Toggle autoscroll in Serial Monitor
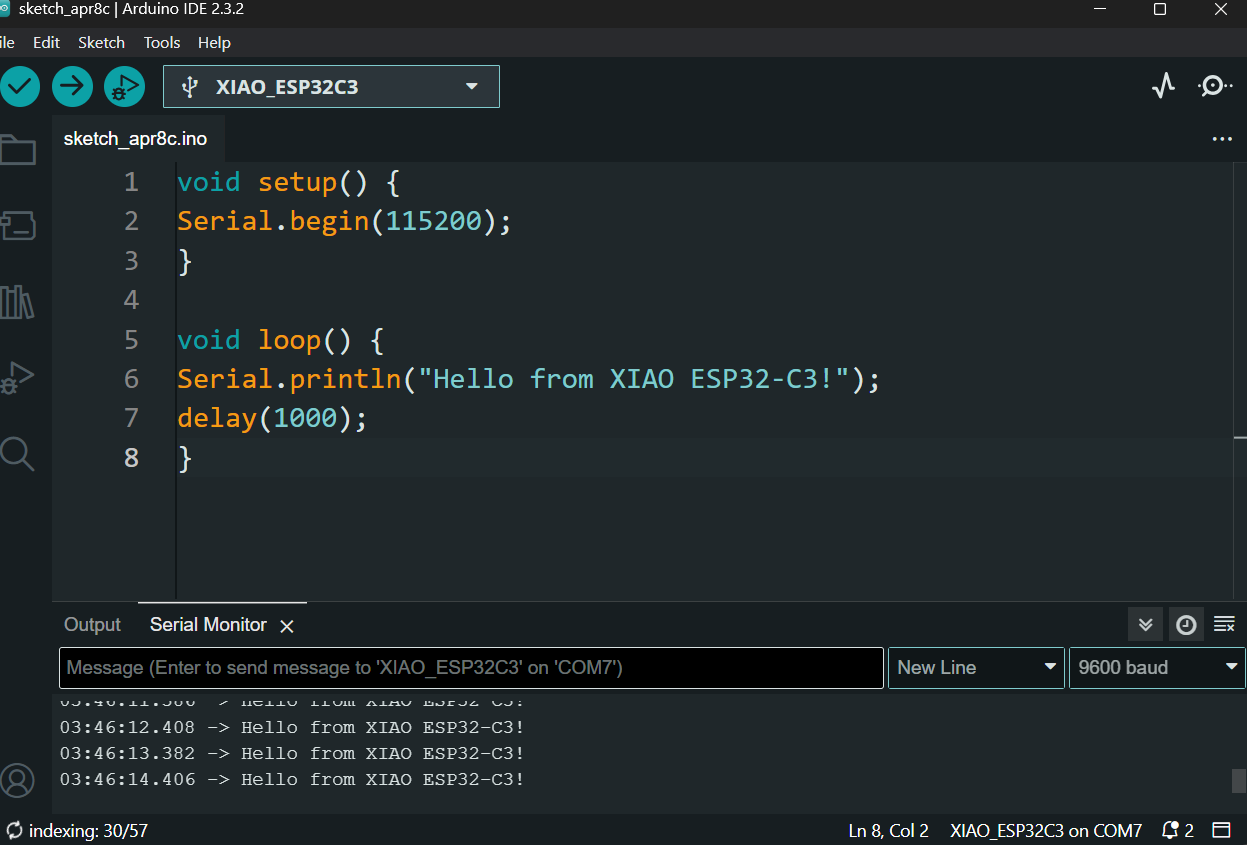Screen dimensions: 1247x845 (1145, 625)
